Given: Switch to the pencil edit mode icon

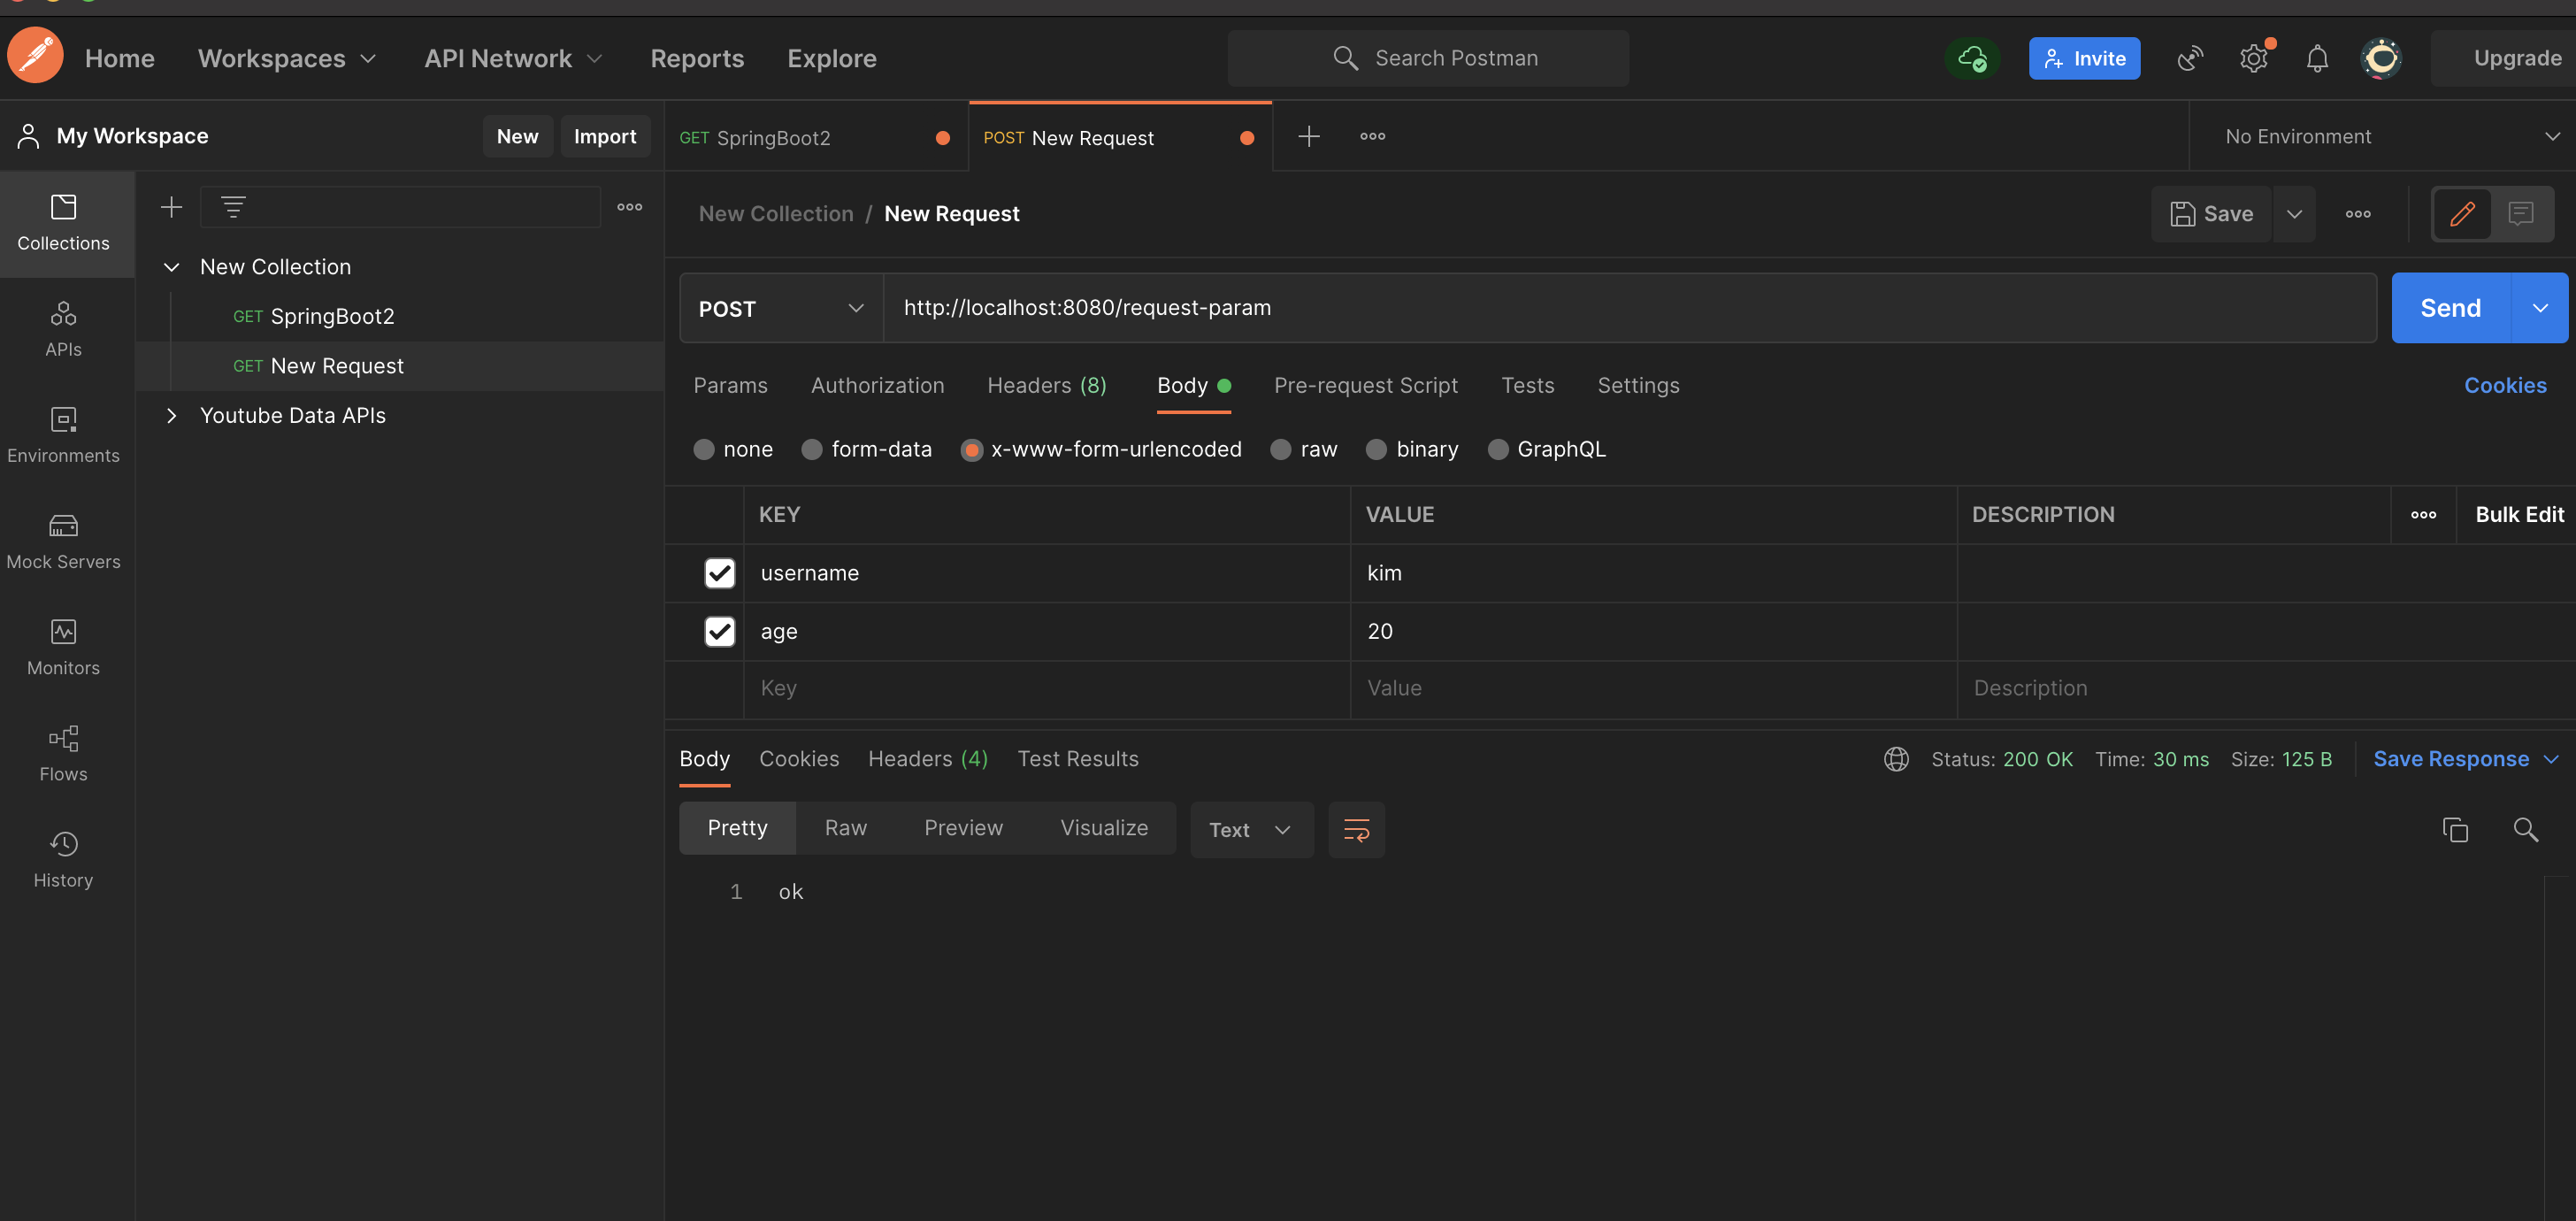Looking at the screenshot, I should coord(2461,214).
